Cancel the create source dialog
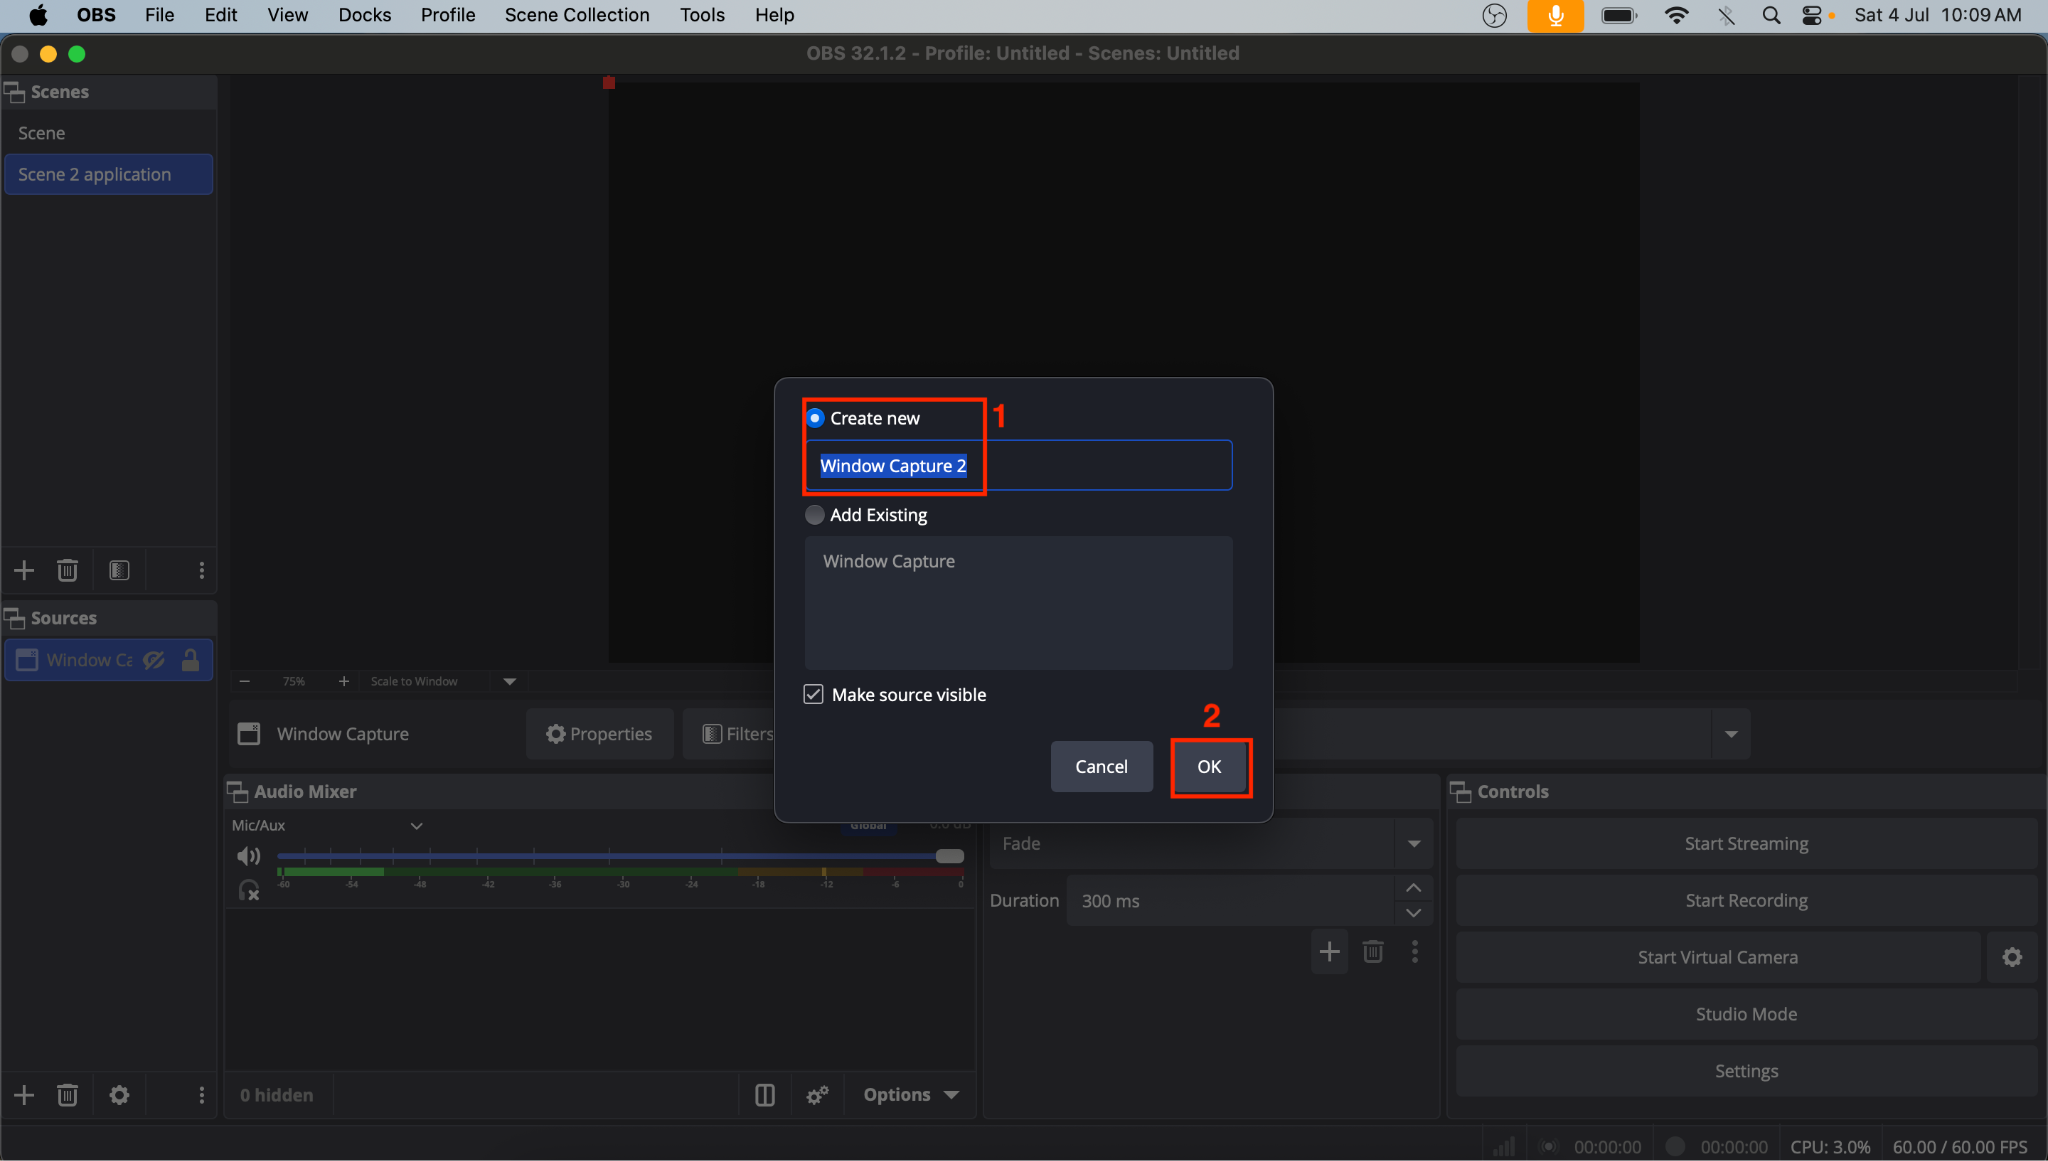This screenshot has height=1161, width=2048. pos(1101,767)
